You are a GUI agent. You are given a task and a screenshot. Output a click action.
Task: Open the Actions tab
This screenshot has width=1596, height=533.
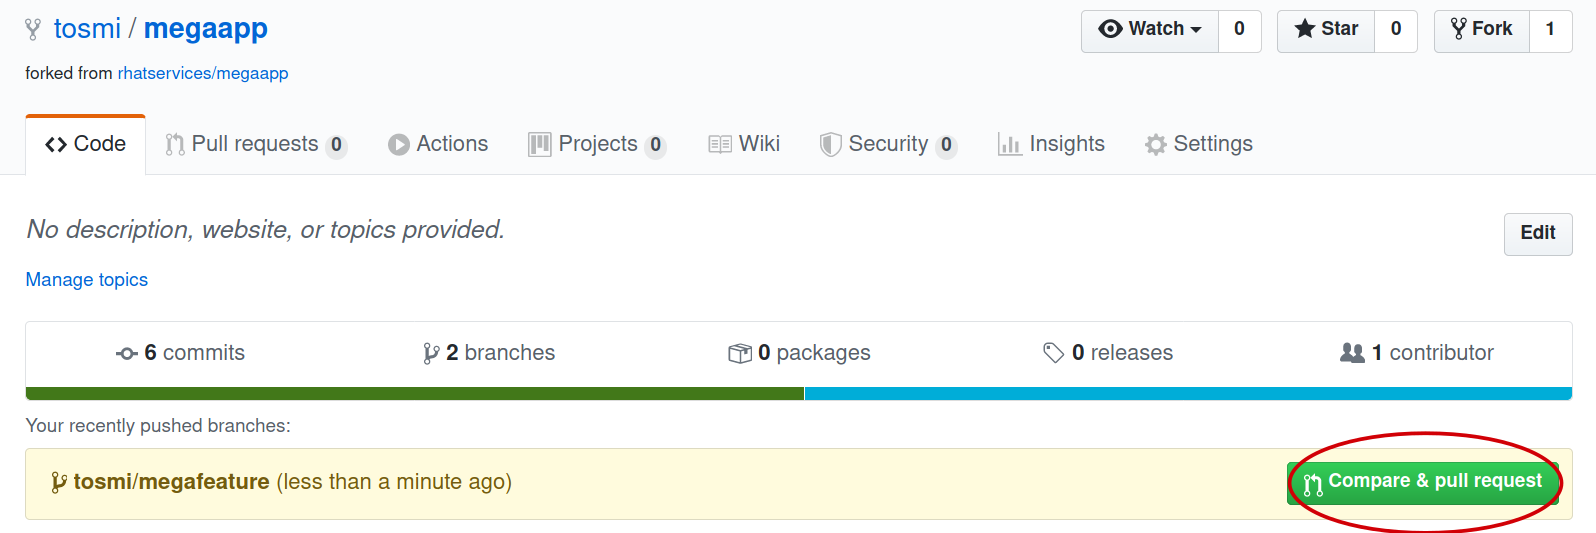click(438, 144)
